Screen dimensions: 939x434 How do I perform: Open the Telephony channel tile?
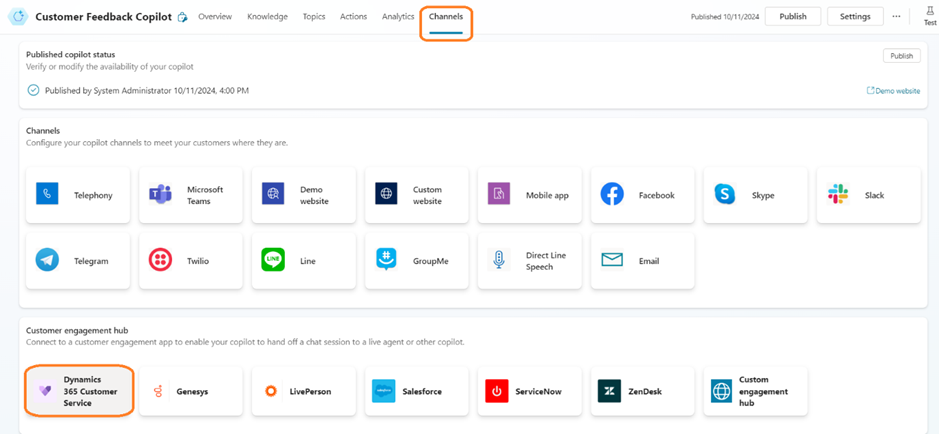[78, 195]
